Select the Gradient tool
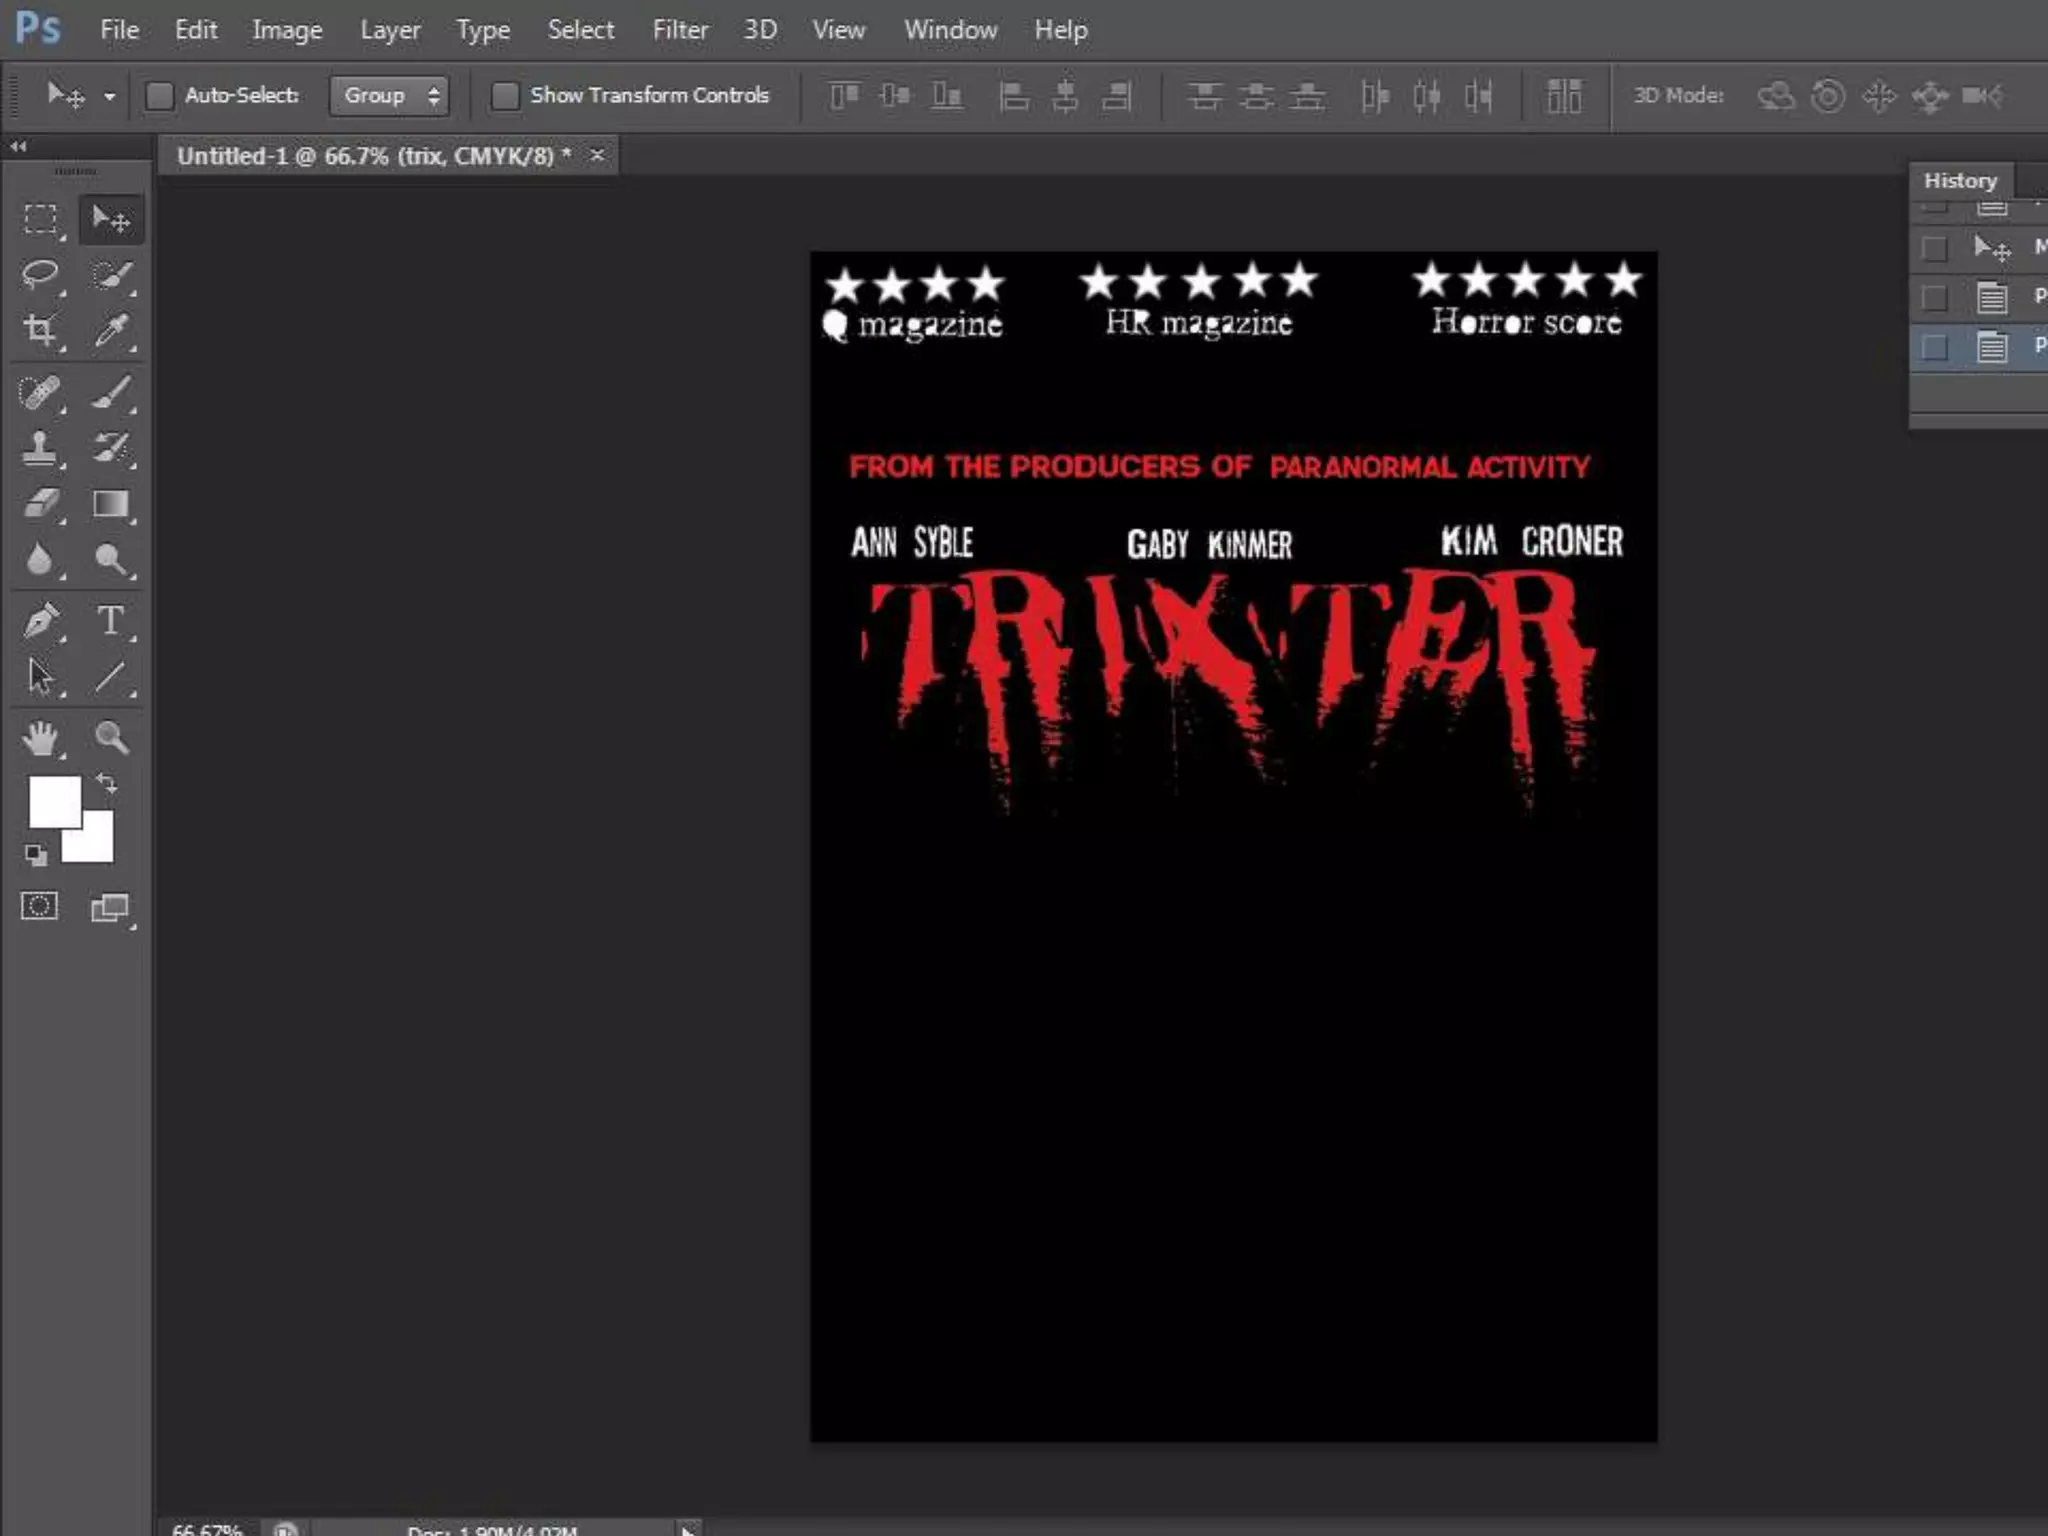The height and width of the screenshot is (1536, 2048). coord(111,504)
